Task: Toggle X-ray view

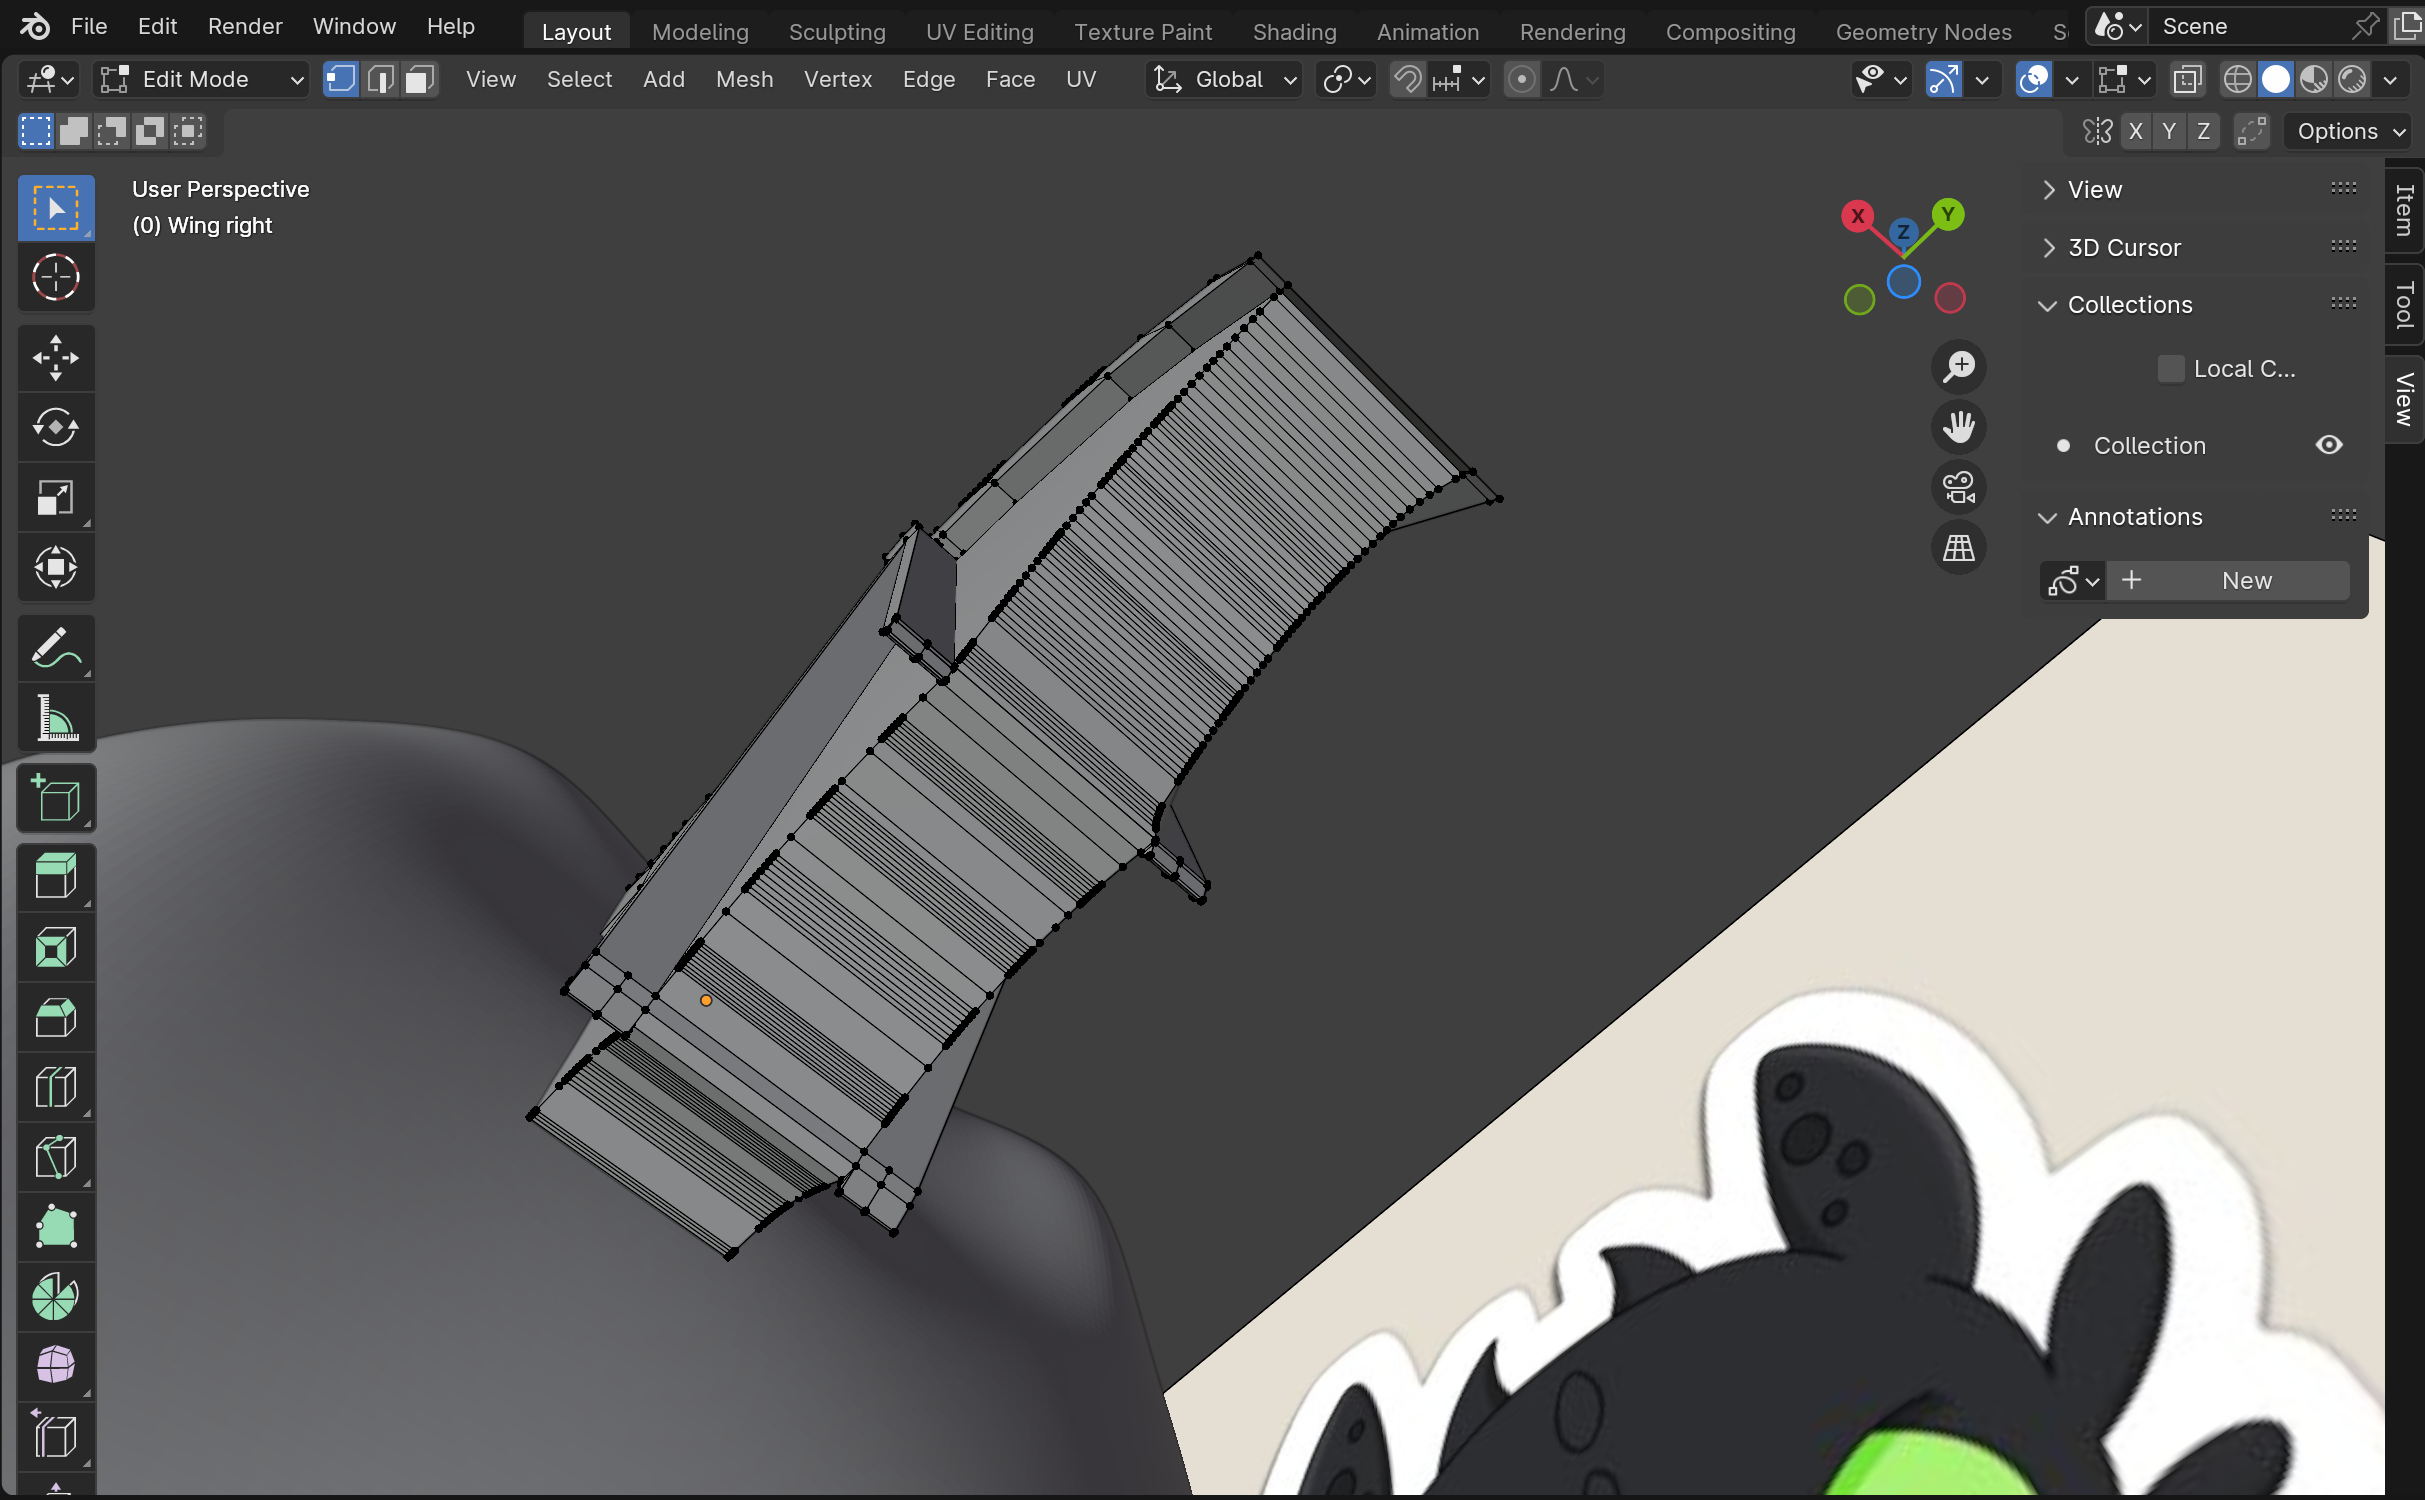Action: [2187, 79]
